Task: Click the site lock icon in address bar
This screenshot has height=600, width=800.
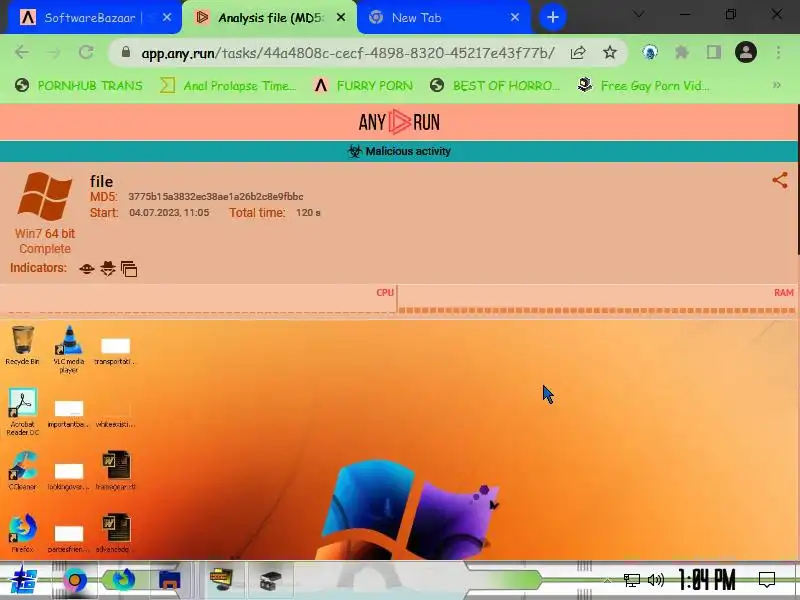Action: (126, 52)
